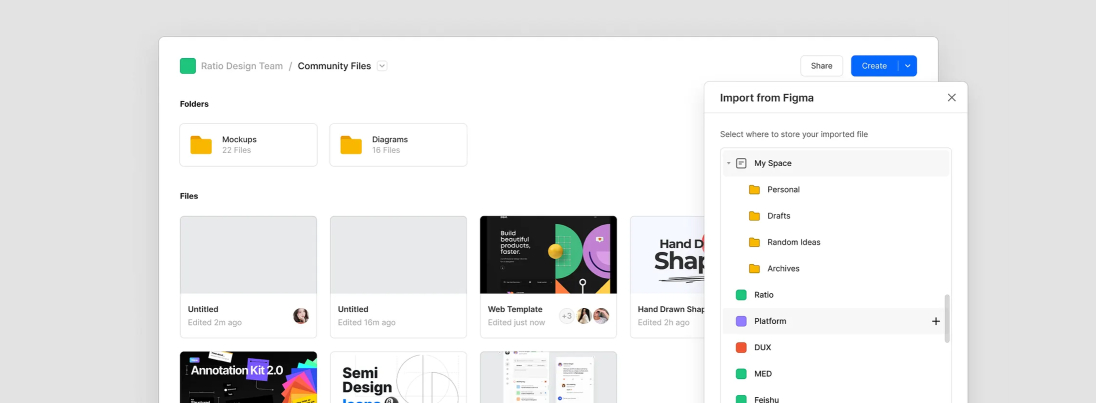Click the +3 collaborators badge on Web Template

coord(567,316)
